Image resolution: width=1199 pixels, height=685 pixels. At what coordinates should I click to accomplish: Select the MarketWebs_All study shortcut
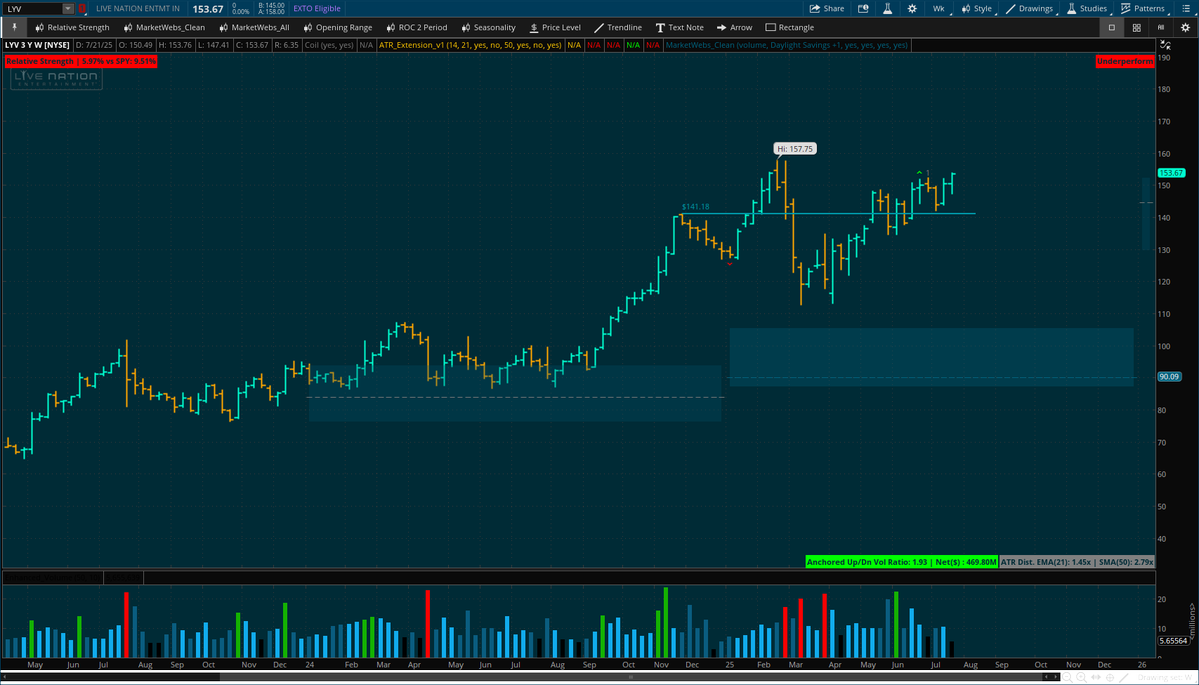click(255, 28)
